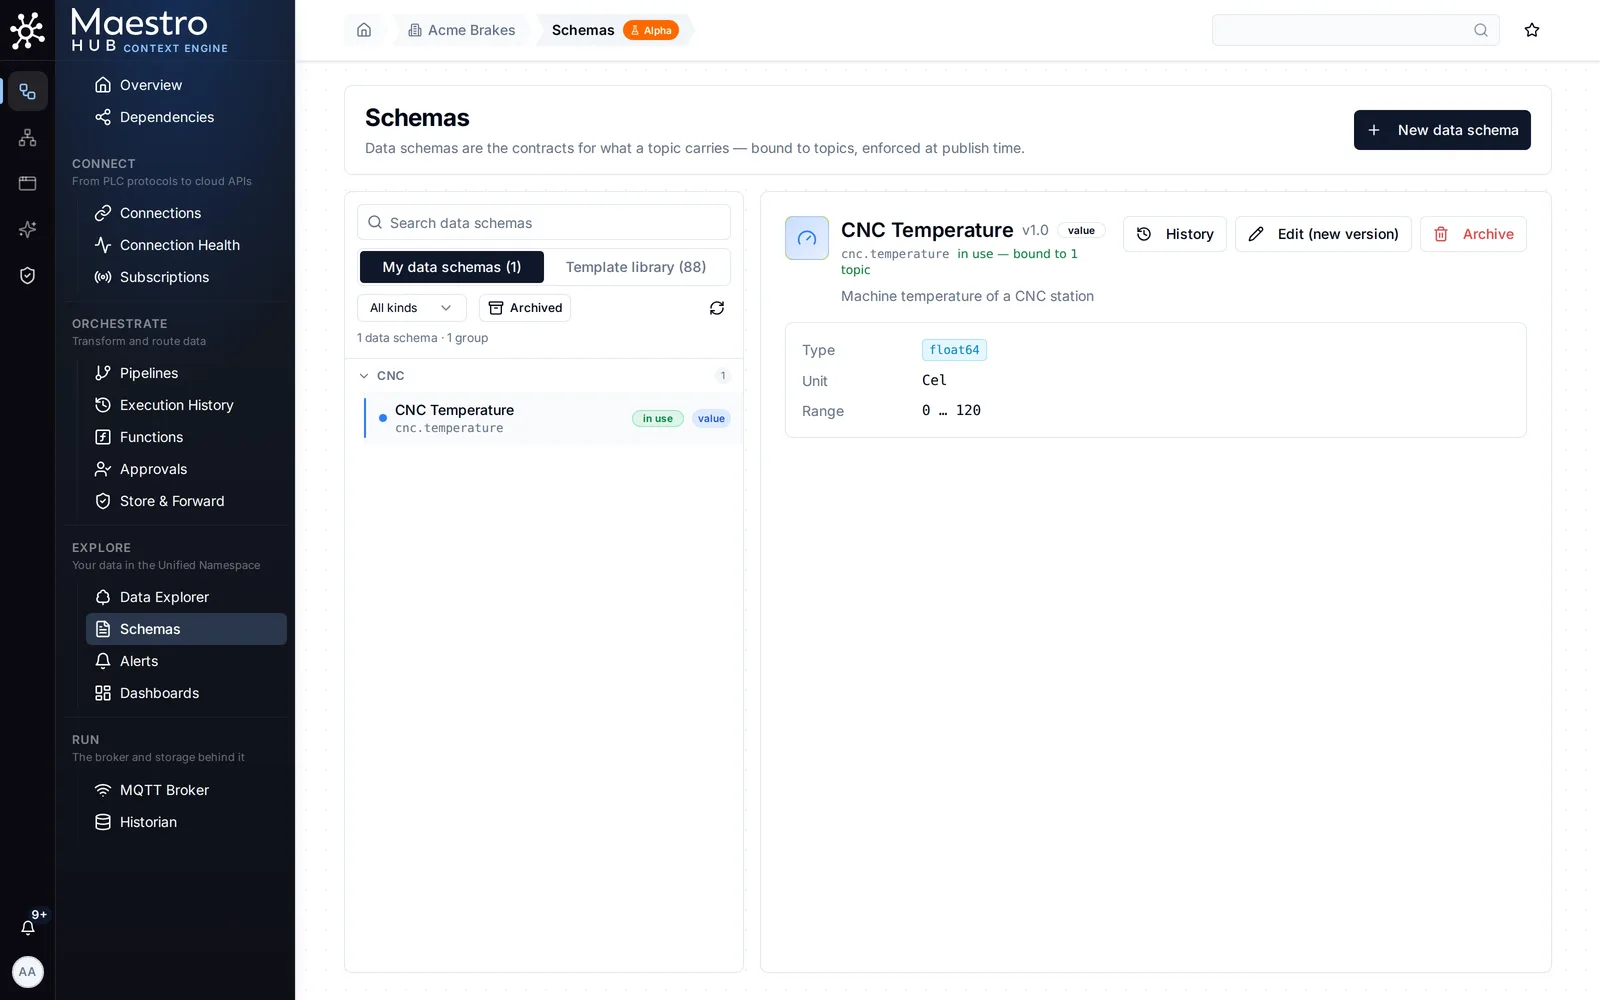Open the network topology rail icon
The height and width of the screenshot is (1000, 1600).
[x=28, y=137]
